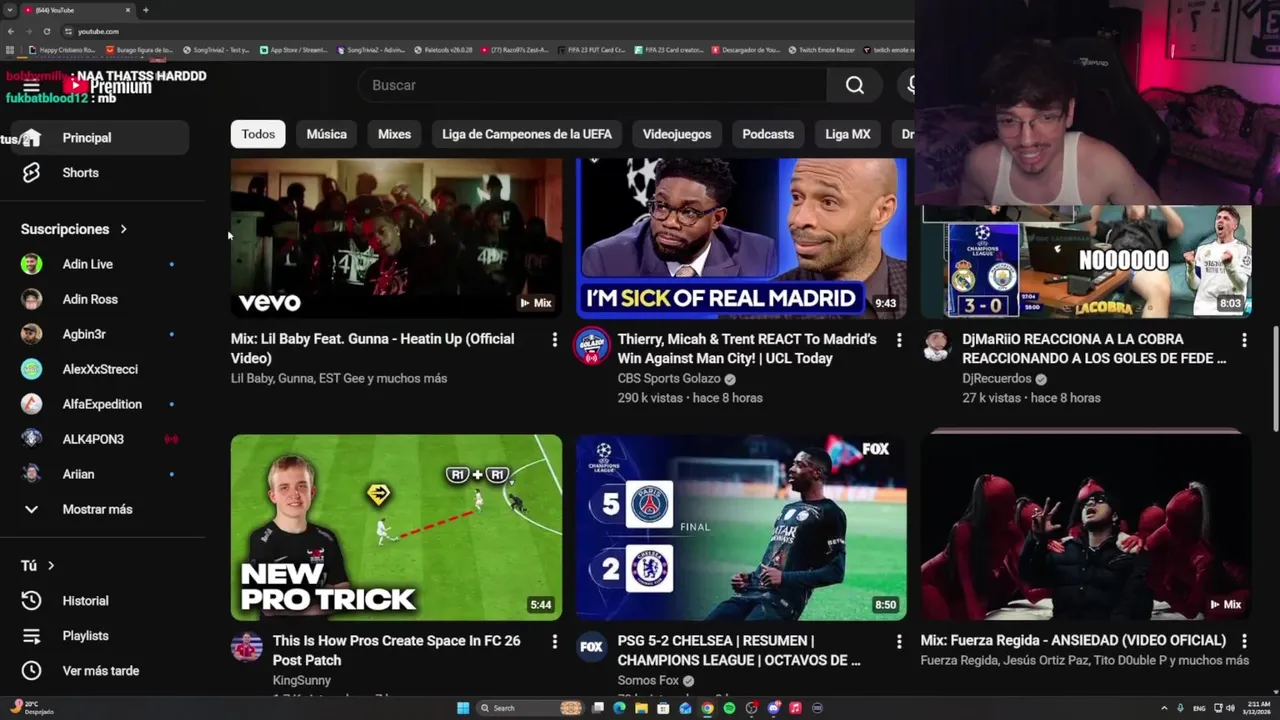Open KingSunny channel avatar
This screenshot has height=720, width=1280.
[246, 647]
